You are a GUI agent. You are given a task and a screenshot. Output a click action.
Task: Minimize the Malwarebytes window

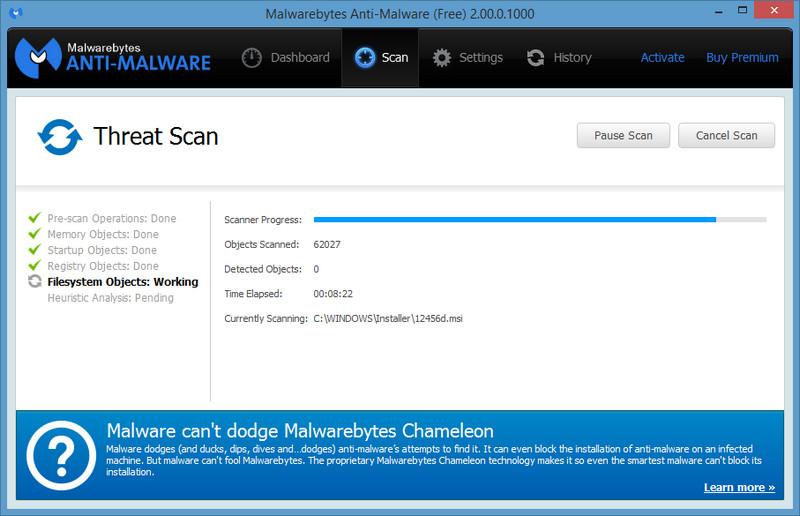(719, 11)
